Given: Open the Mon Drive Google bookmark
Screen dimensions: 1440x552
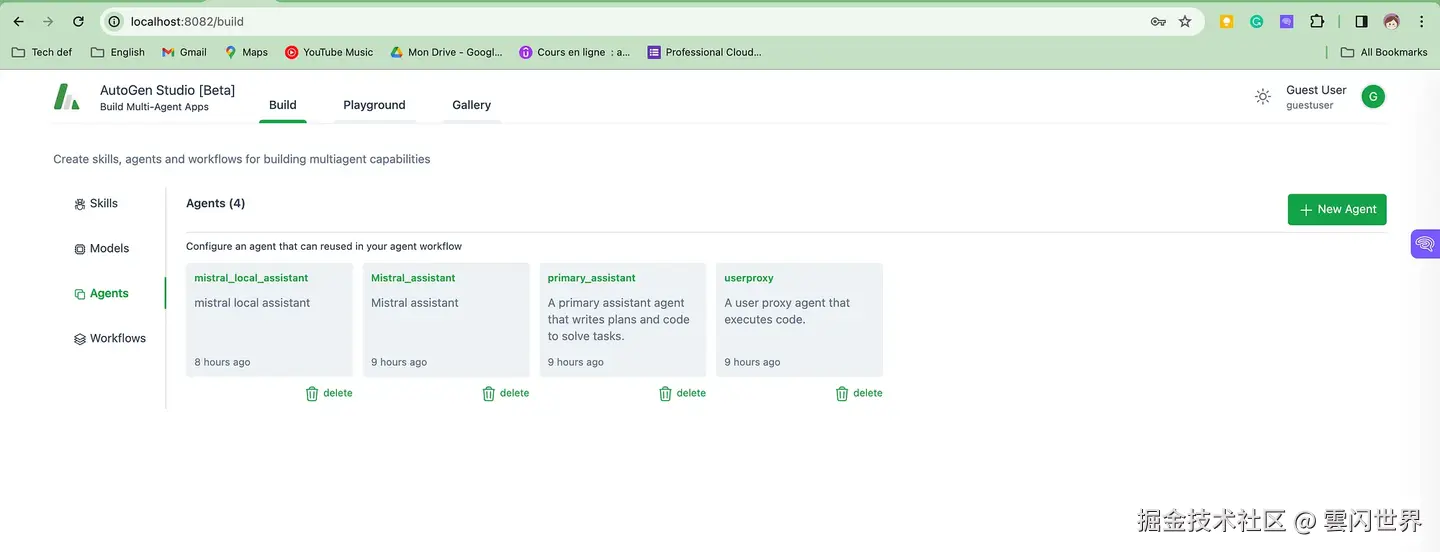Looking at the screenshot, I should [446, 52].
